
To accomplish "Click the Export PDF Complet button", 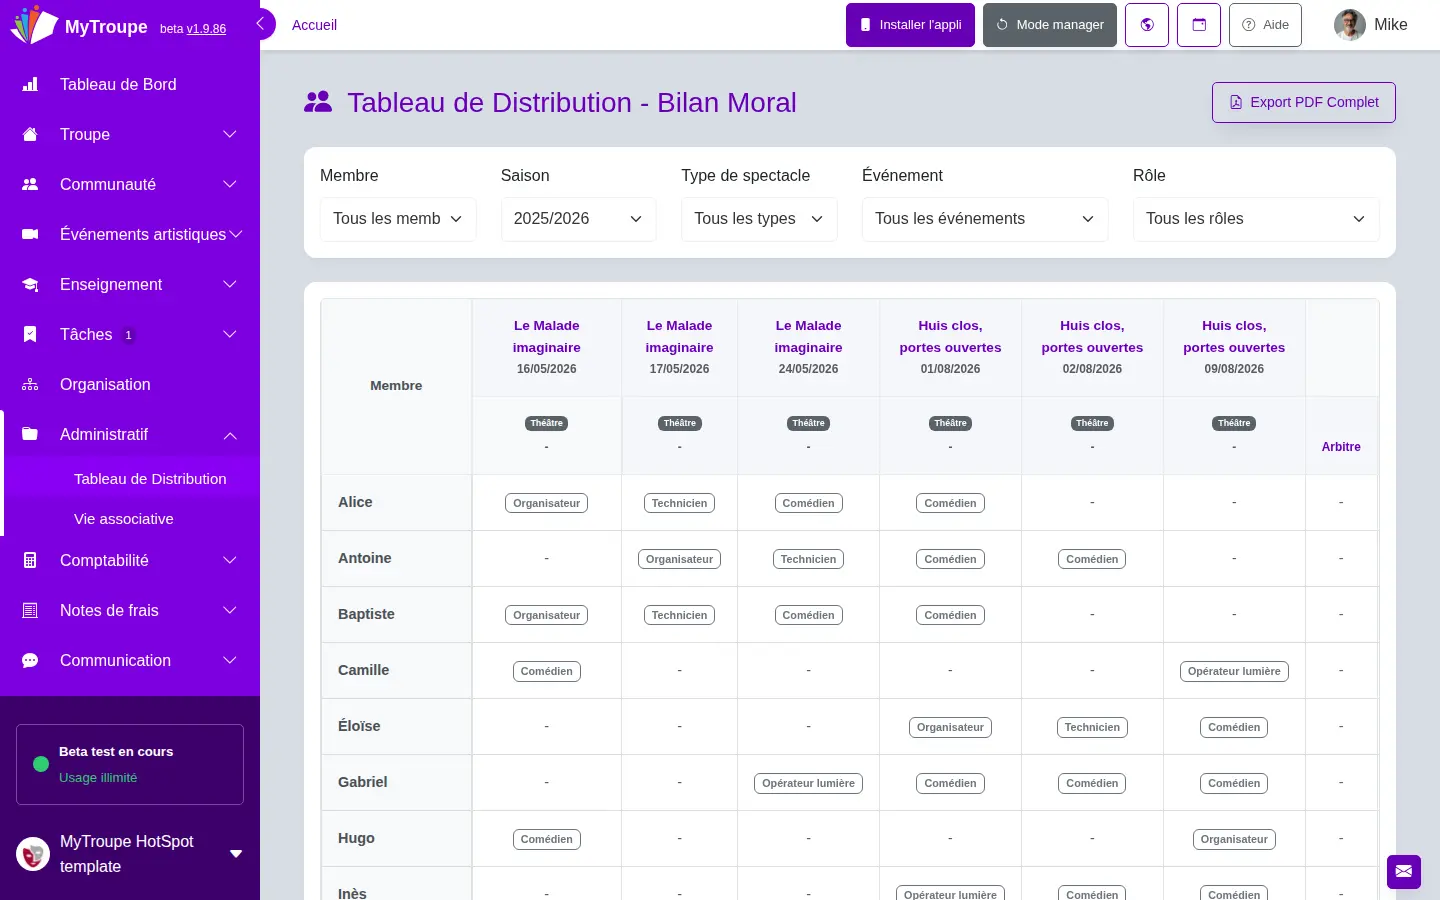I will pos(1304,103).
